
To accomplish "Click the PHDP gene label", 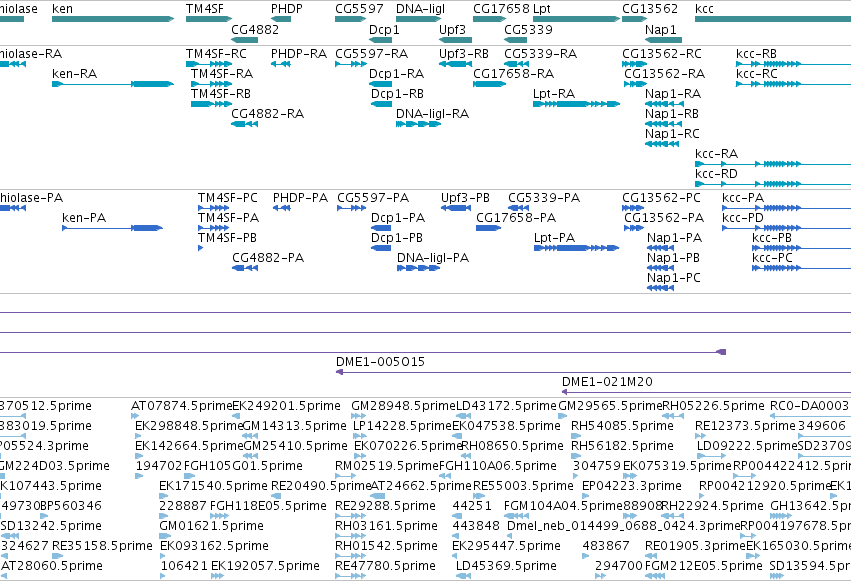I will [287, 9].
